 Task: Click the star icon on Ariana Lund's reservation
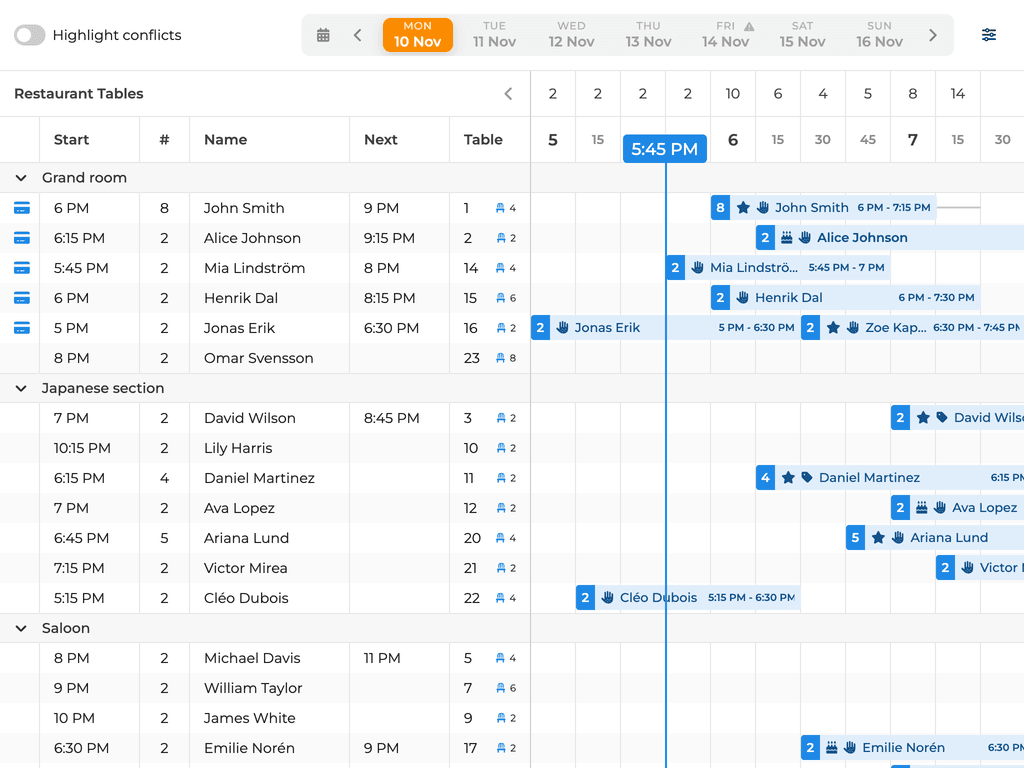tap(878, 537)
